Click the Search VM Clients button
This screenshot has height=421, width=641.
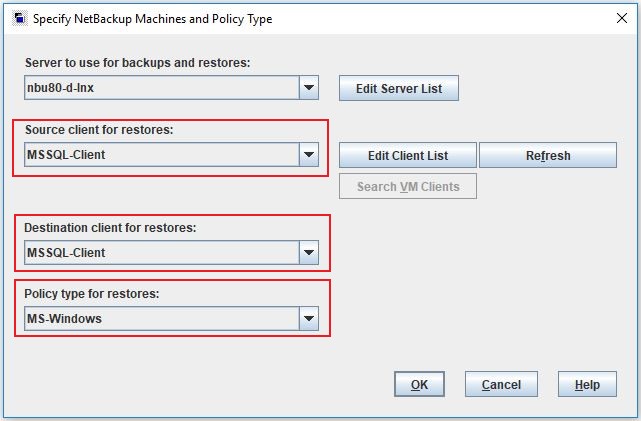[408, 186]
